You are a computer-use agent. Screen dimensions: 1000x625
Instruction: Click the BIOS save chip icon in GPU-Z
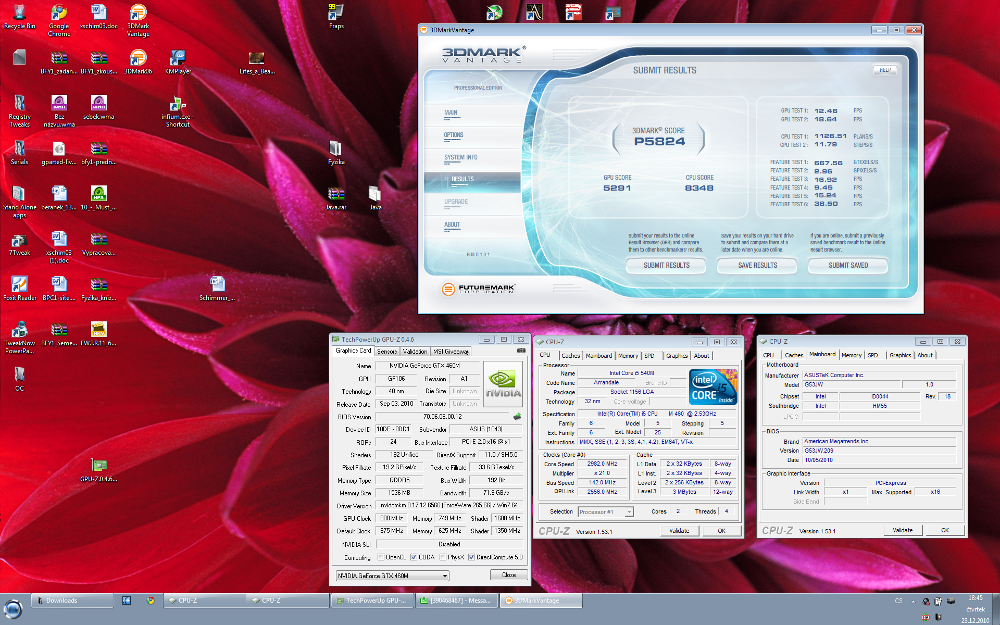tap(517, 416)
